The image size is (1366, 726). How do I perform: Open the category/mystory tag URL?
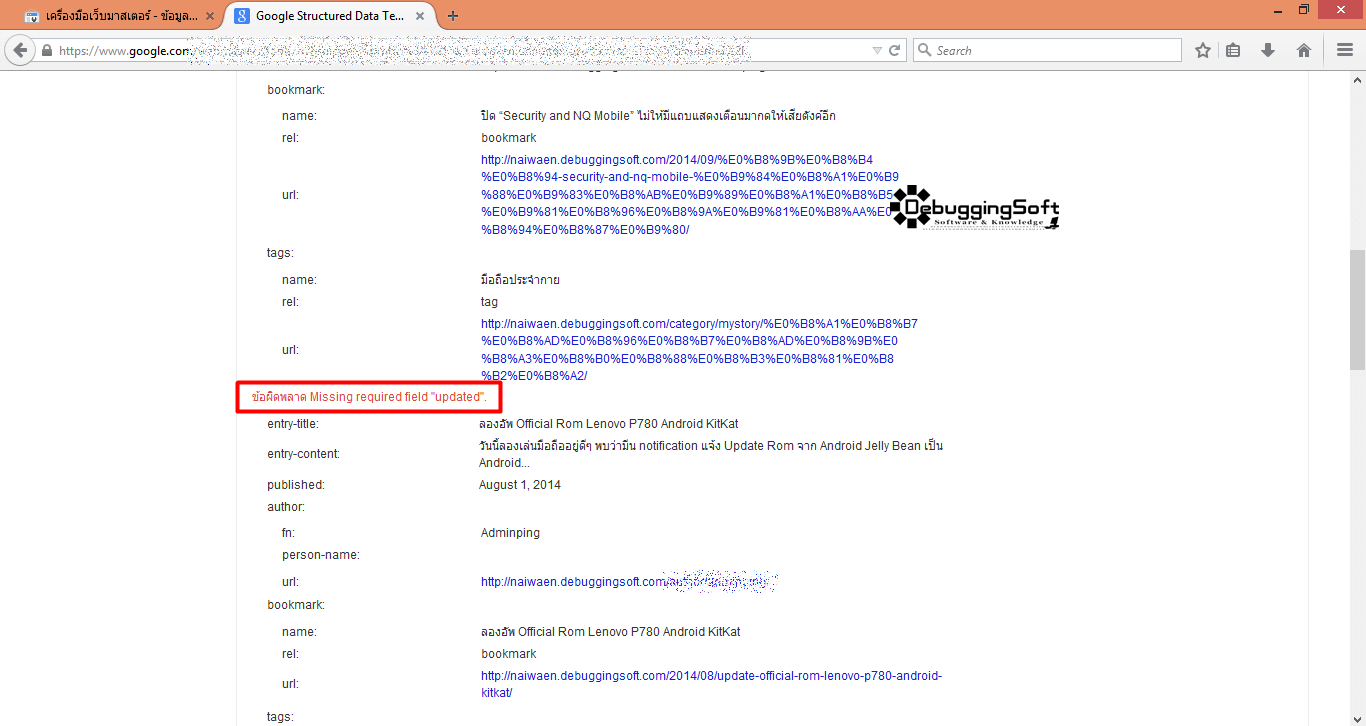click(699, 350)
